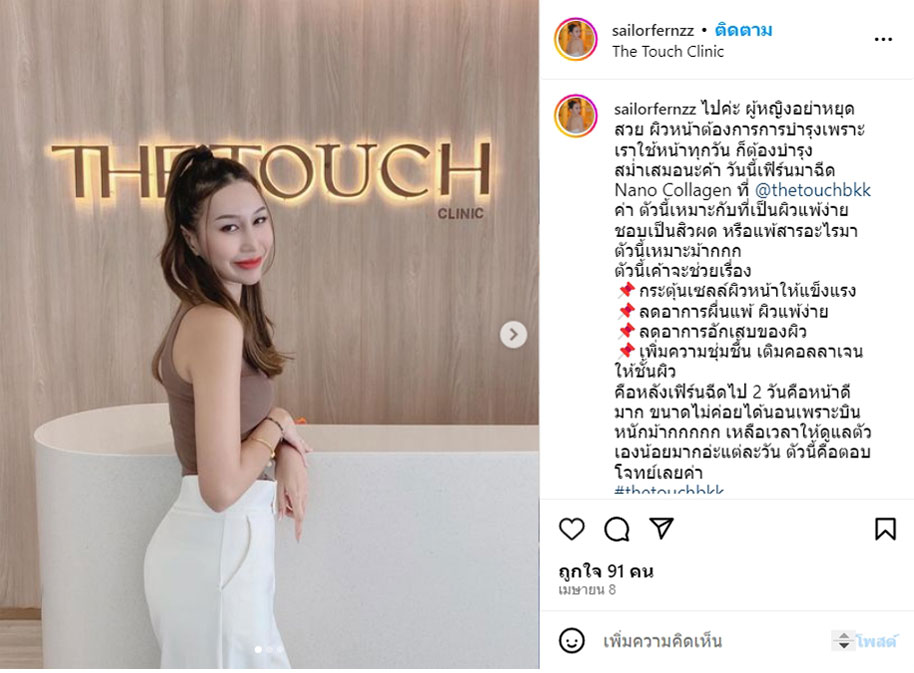Viewport: 914px width, 673px height.
Task: Open the #thetouchbkk hashtag
Action: [669, 489]
